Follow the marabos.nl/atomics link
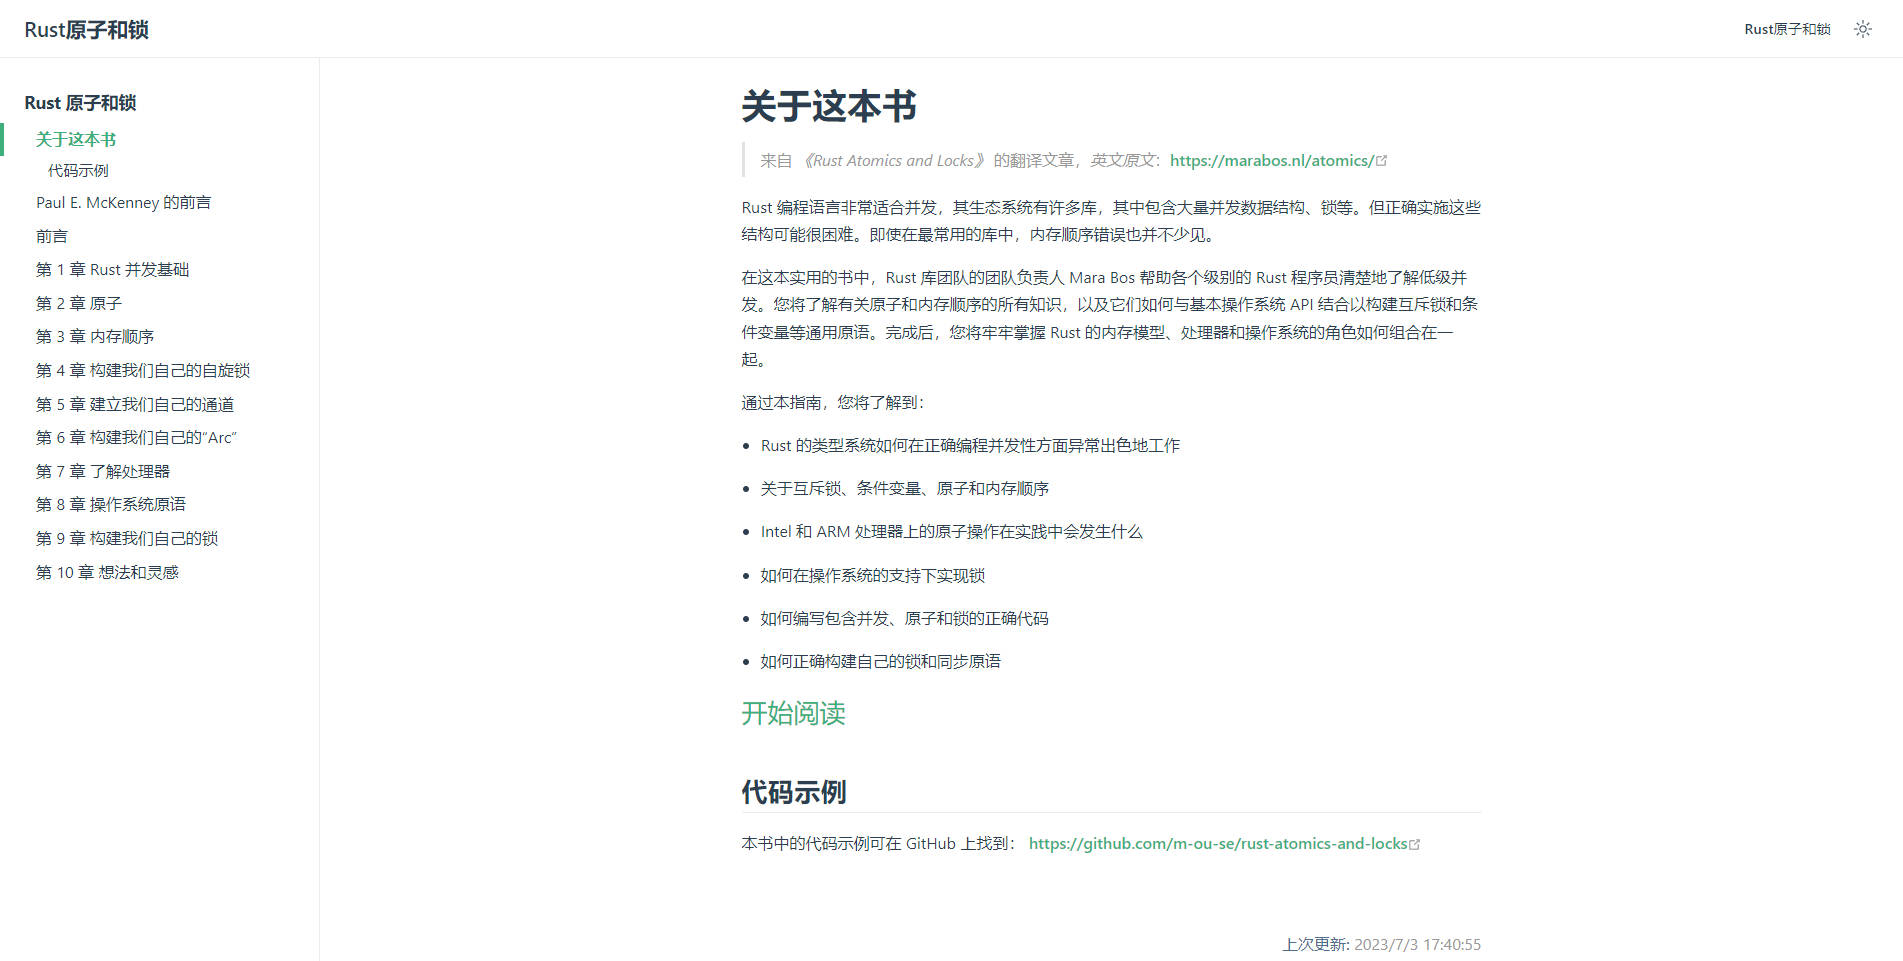 pyautogui.click(x=1272, y=161)
